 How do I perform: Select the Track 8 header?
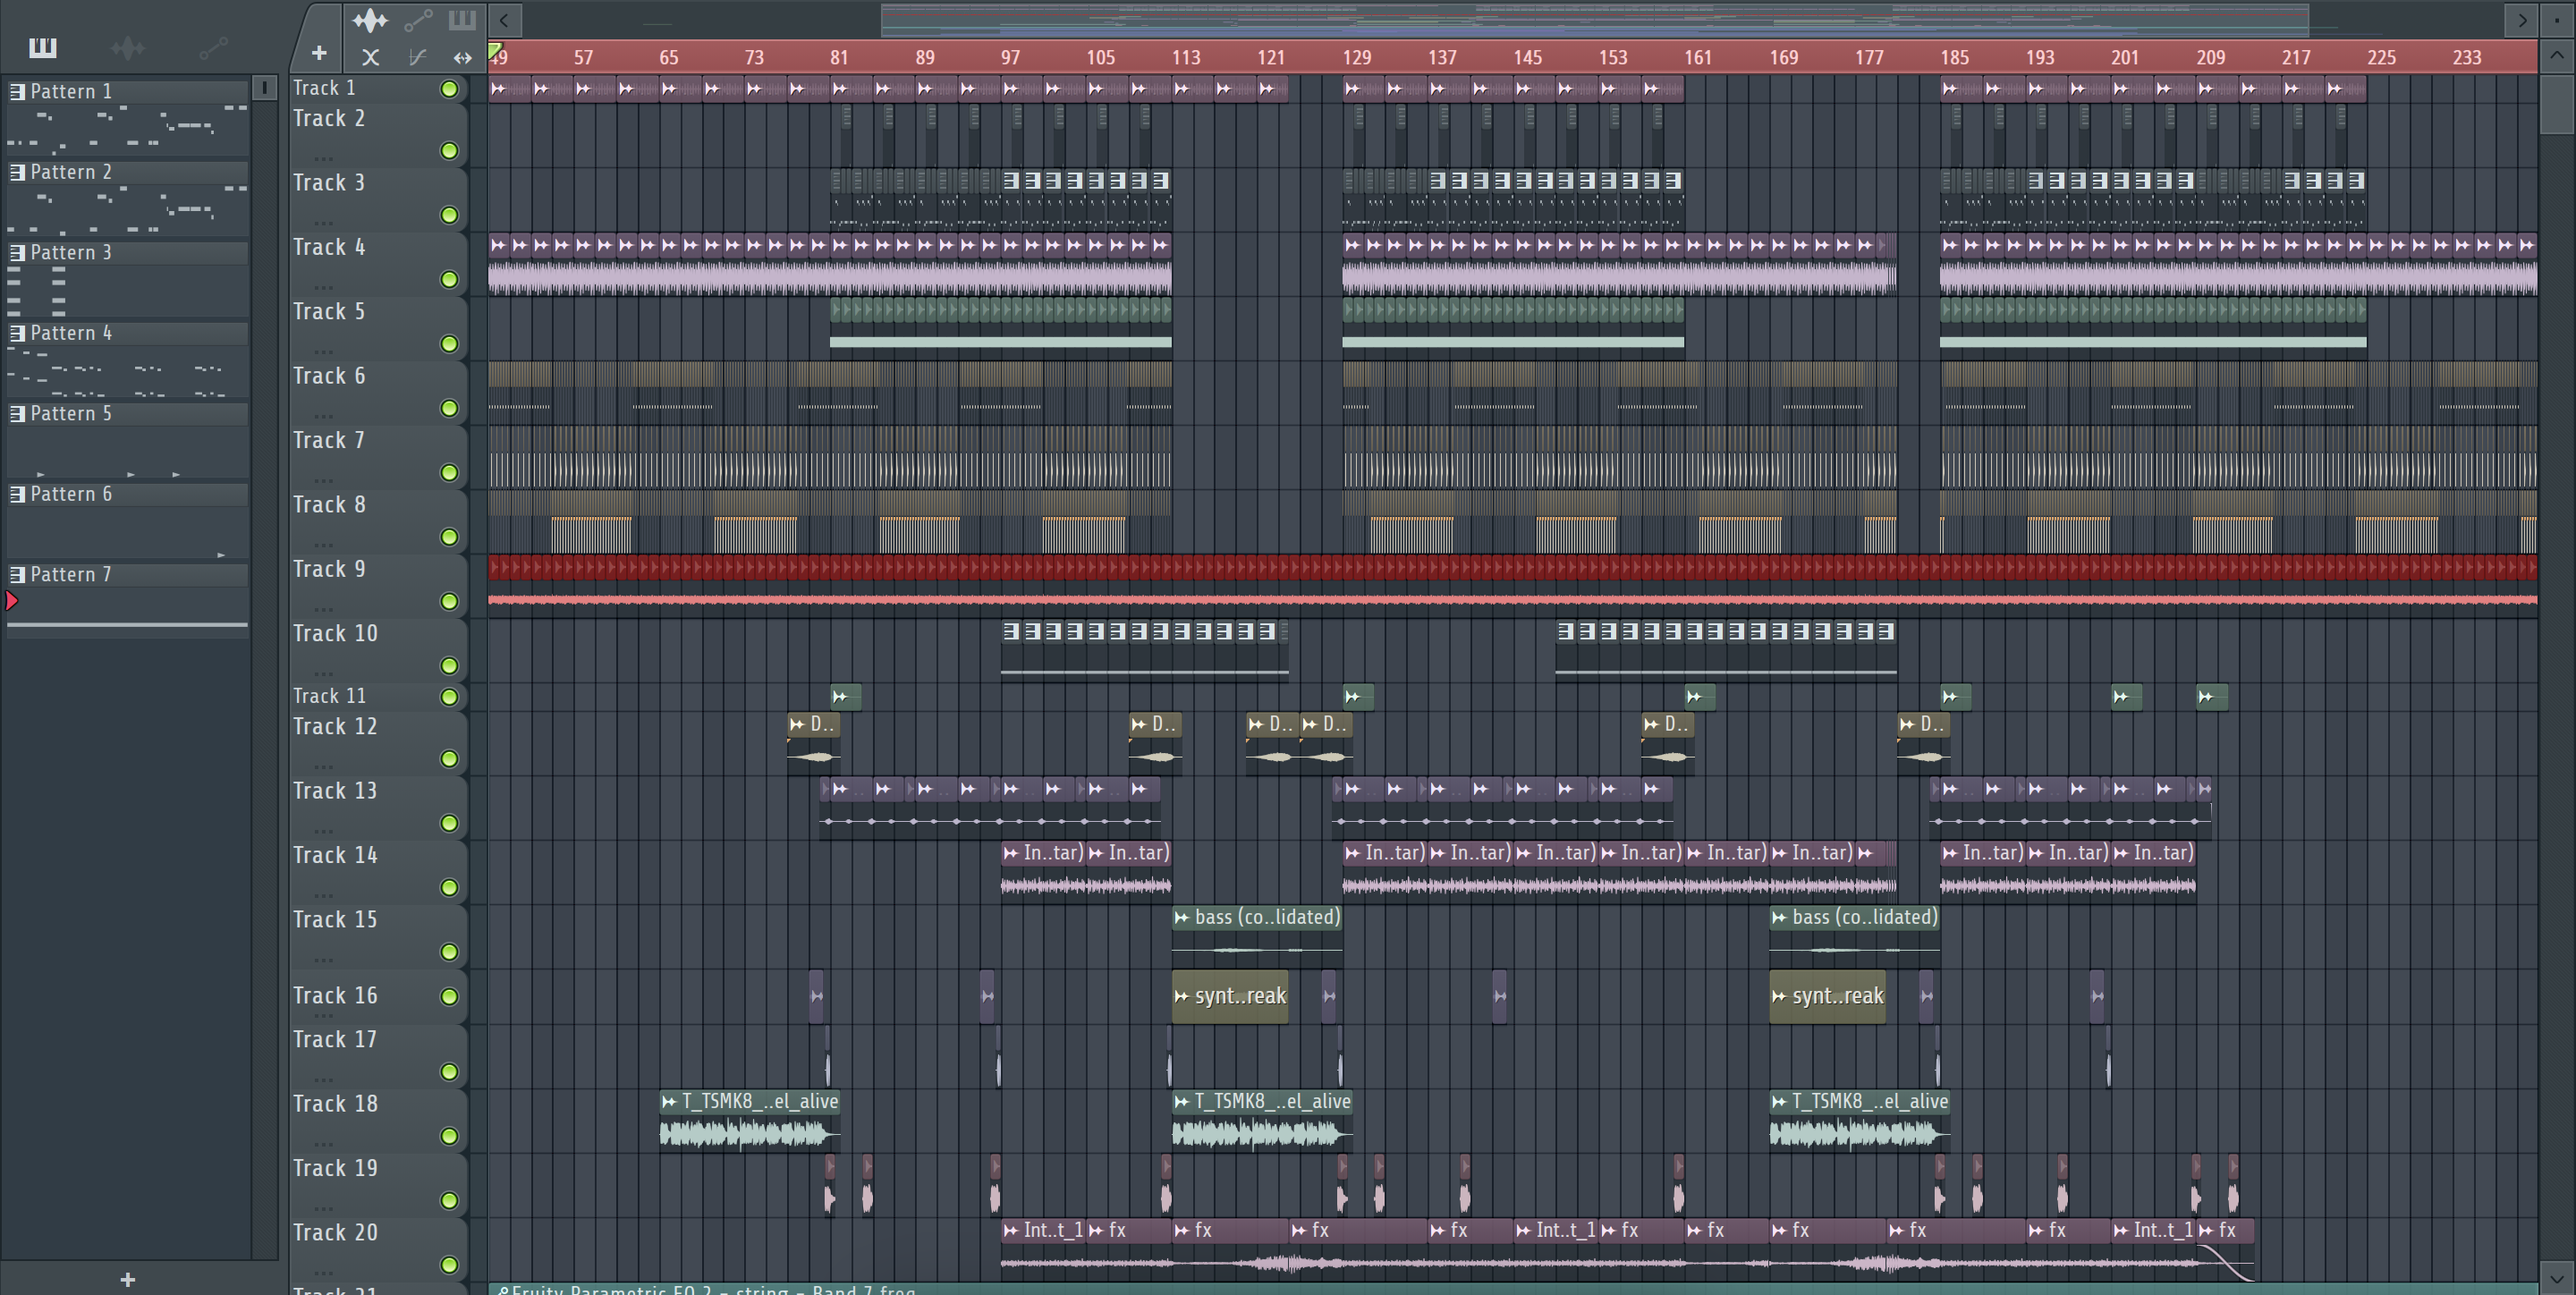pyautogui.click(x=378, y=522)
